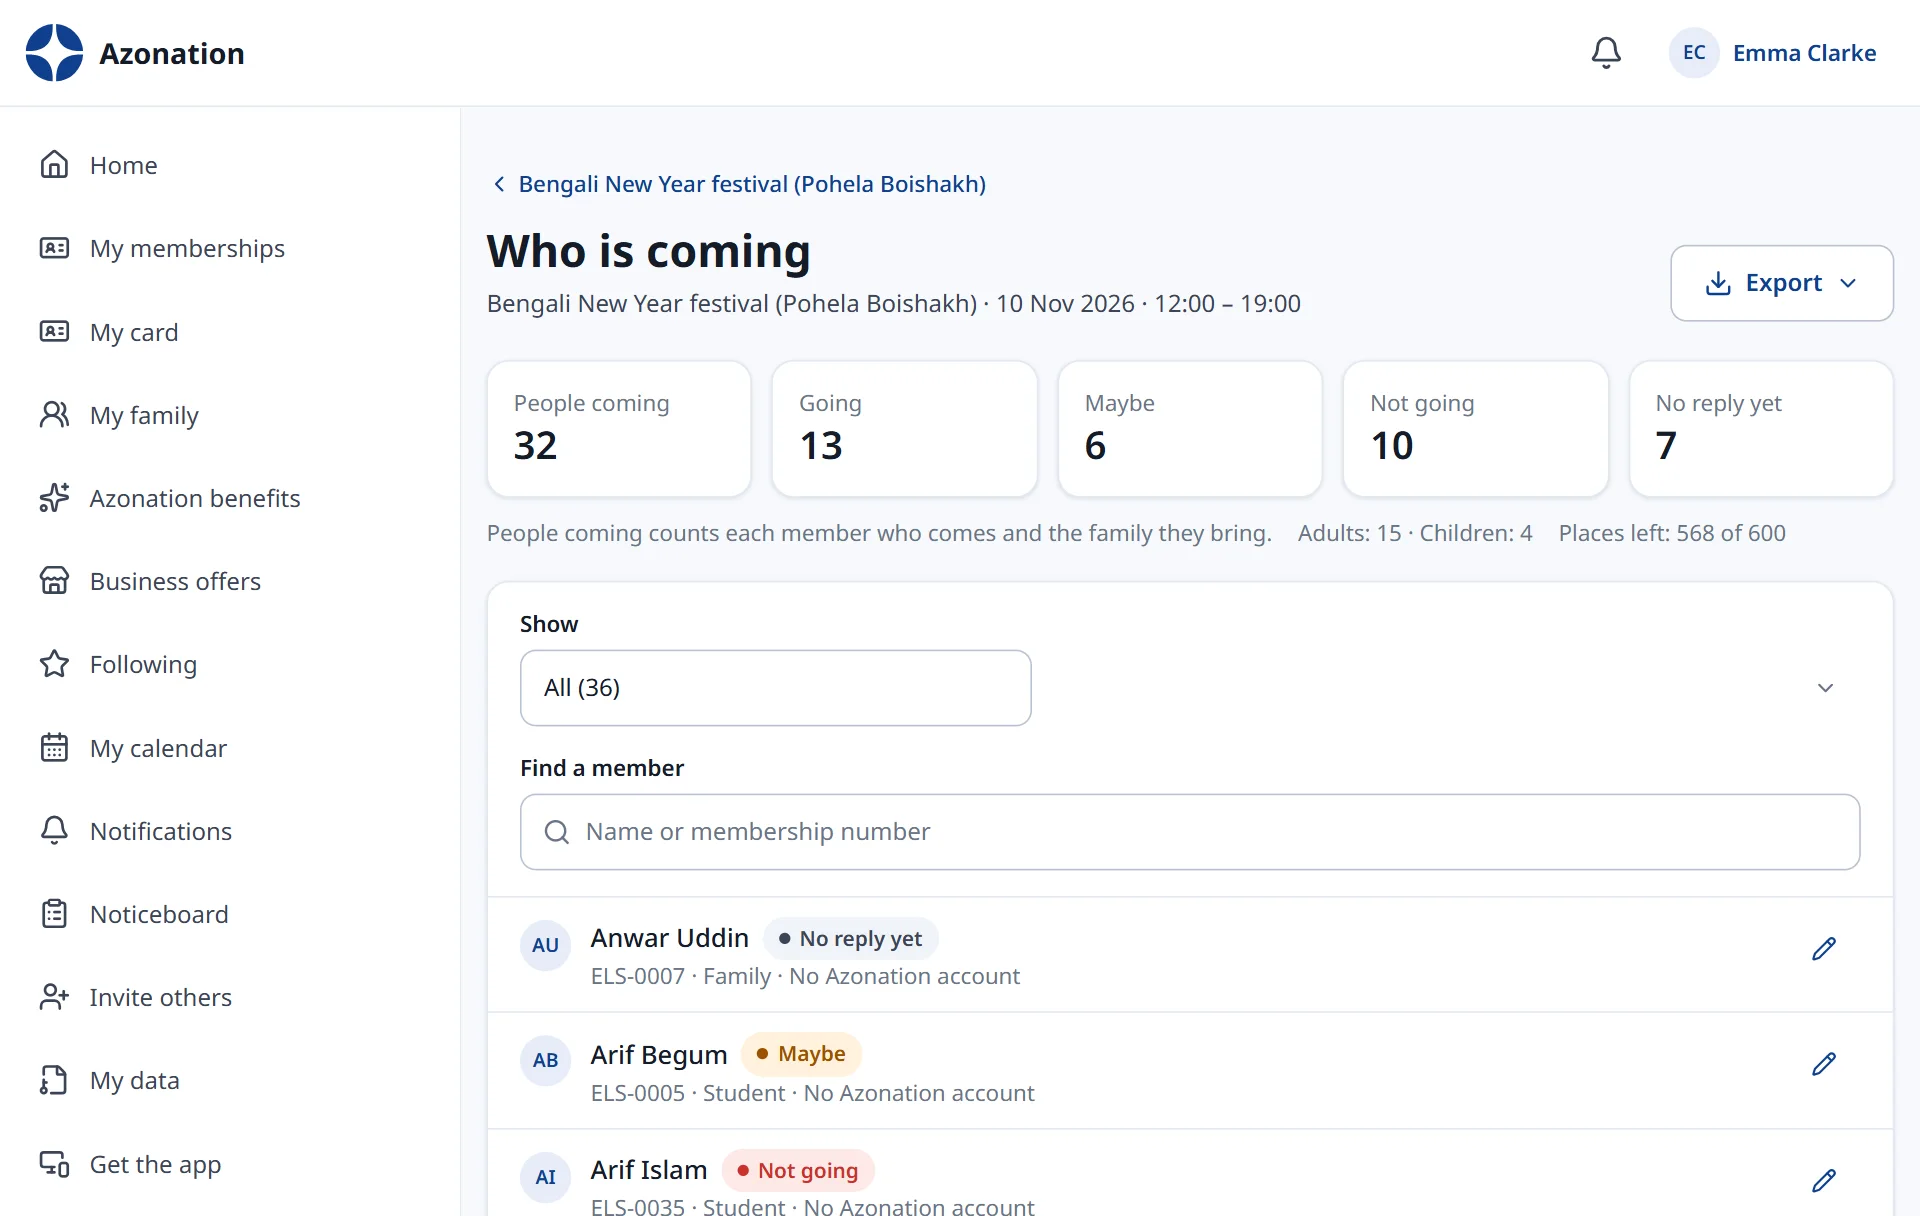Go back to Bengali New Year festival link
The width and height of the screenshot is (1920, 1216).
[x=752, y=184]
